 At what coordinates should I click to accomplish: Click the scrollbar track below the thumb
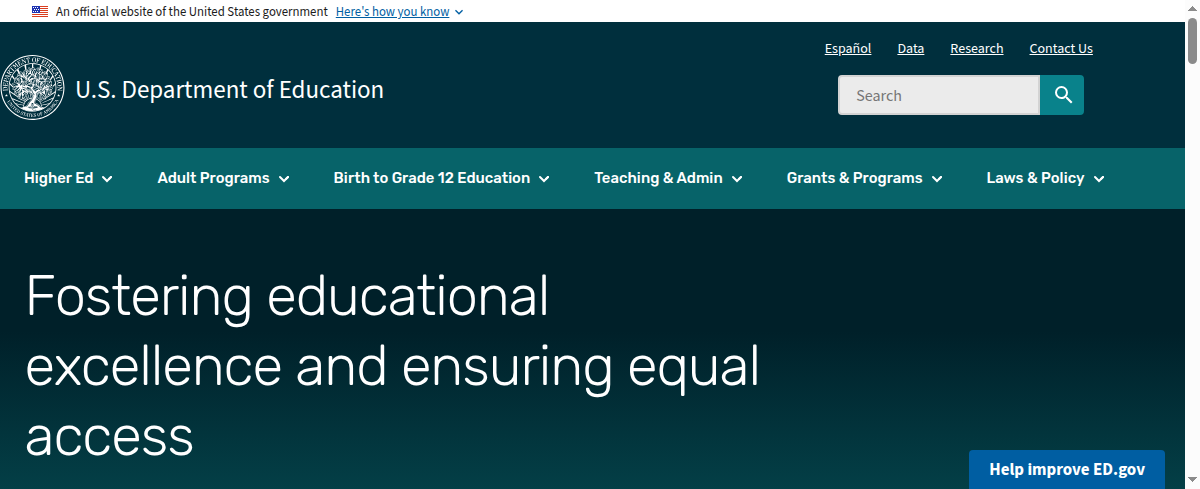[x=1192, y=300]
